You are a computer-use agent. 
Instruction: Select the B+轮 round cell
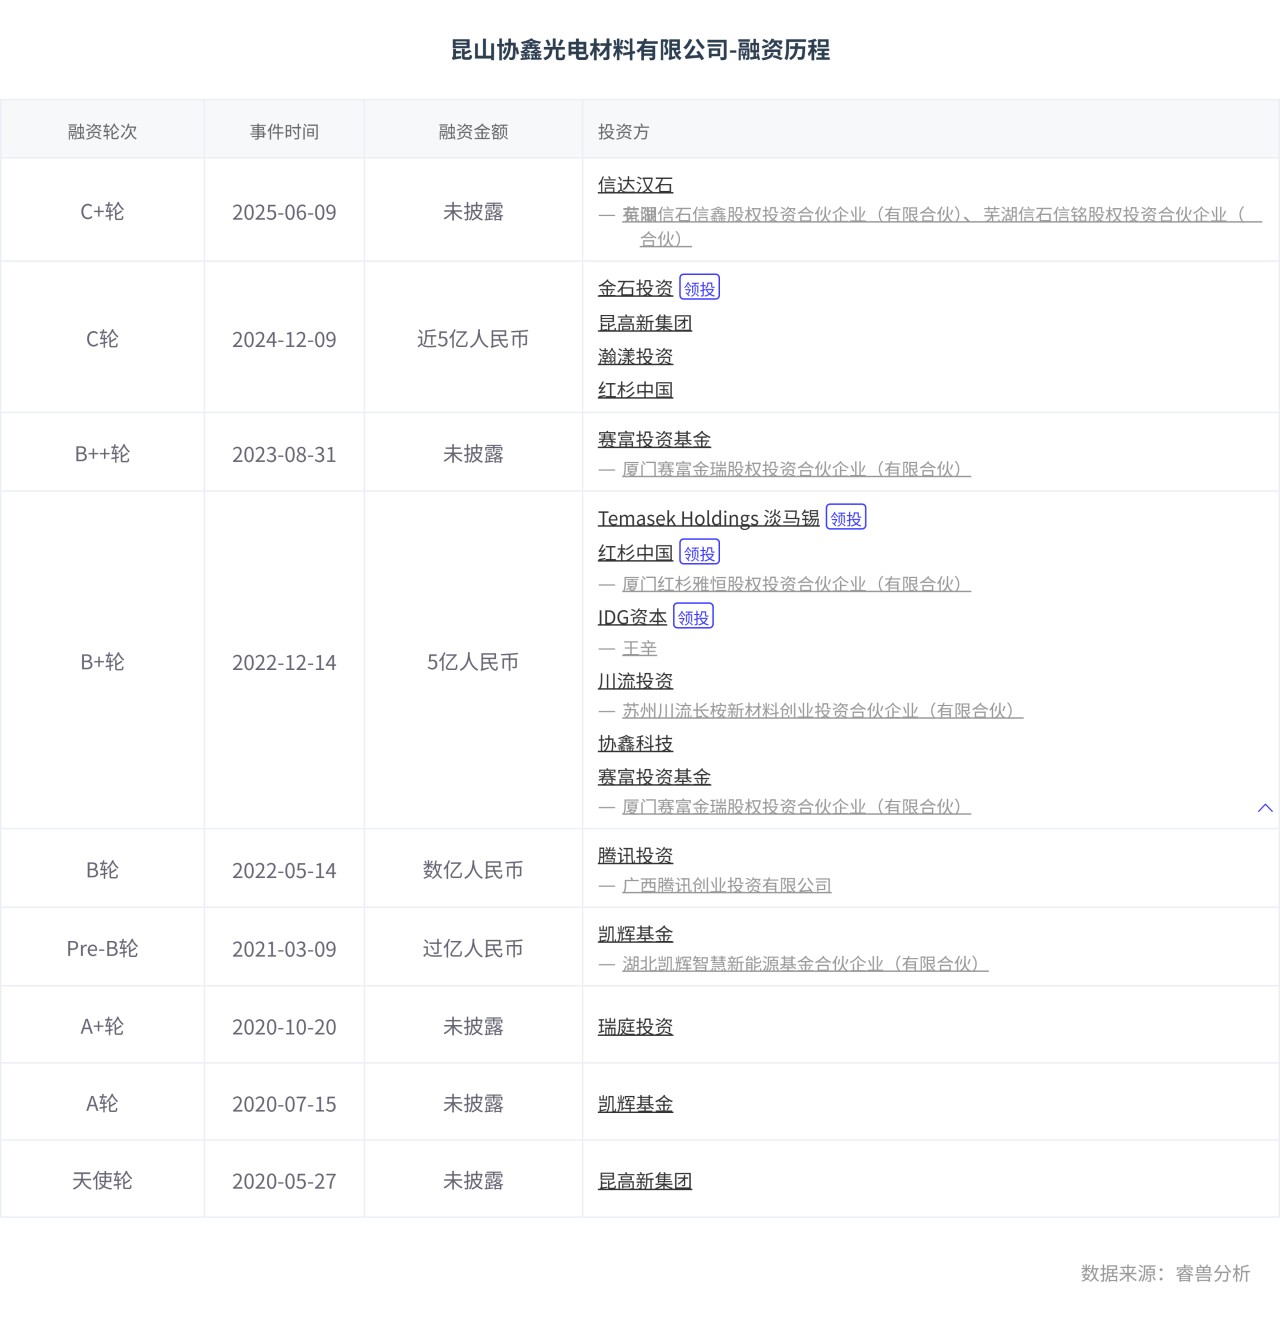point(102,662)
